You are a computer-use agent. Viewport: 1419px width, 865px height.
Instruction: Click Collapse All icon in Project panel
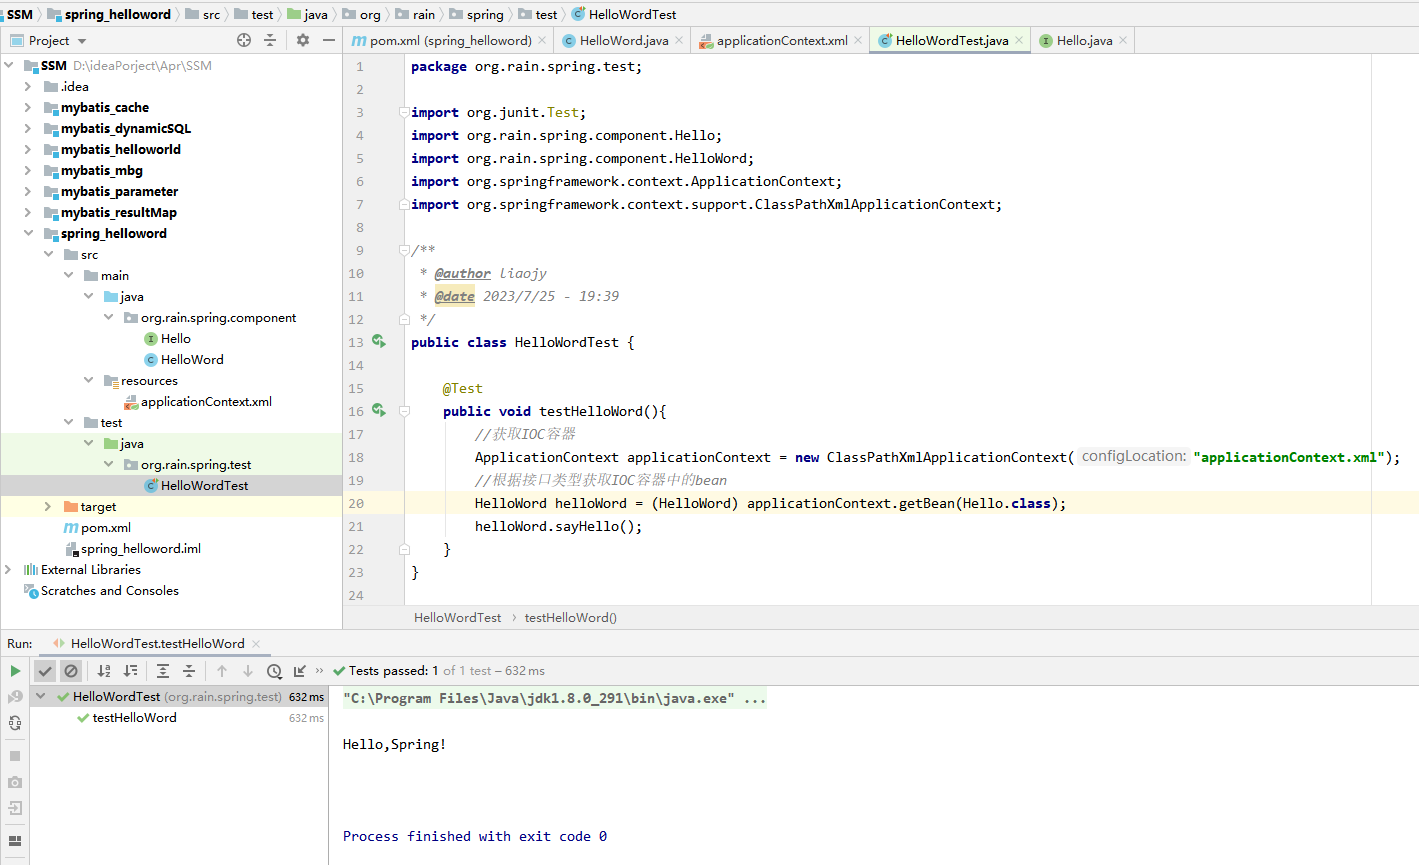click(x=270, y=40)
